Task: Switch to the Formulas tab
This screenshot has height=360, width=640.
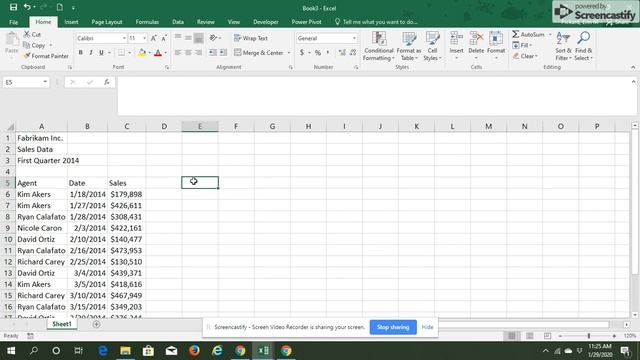Action: [x=147, y=22]
